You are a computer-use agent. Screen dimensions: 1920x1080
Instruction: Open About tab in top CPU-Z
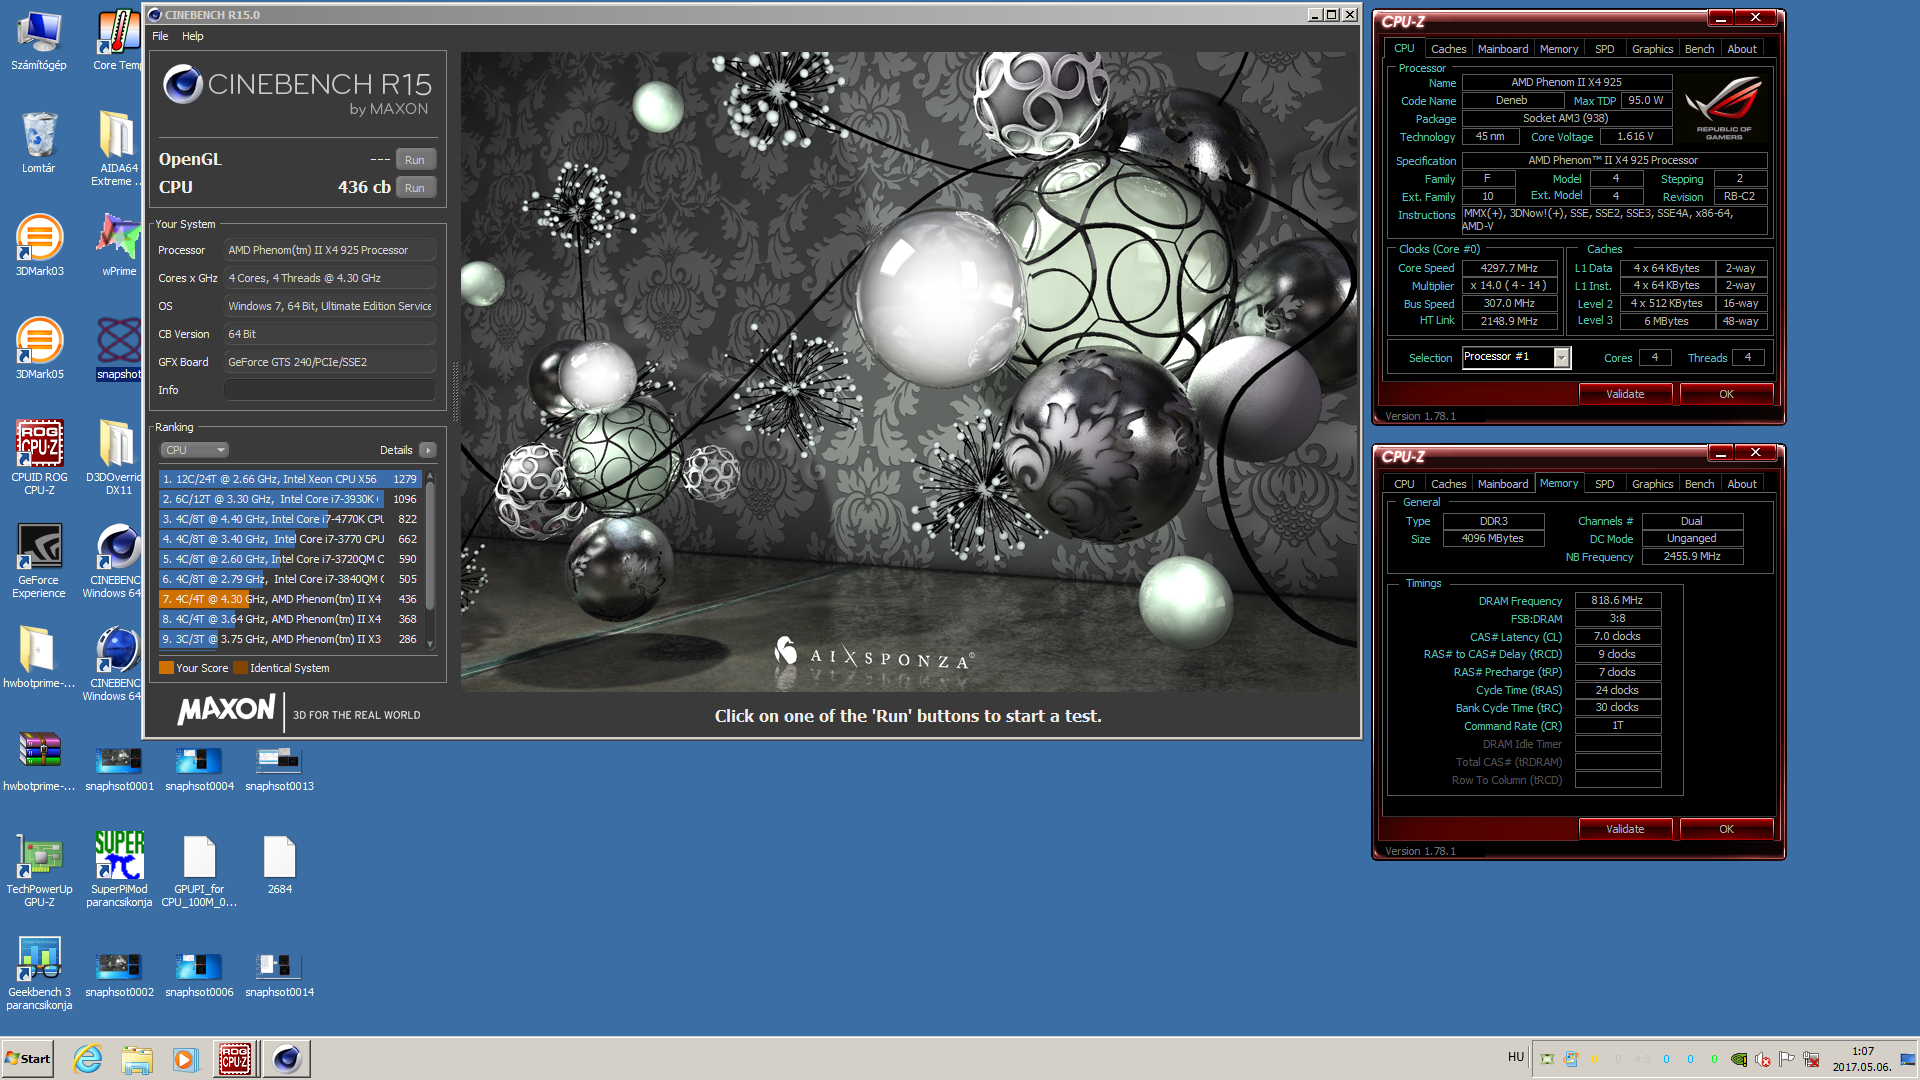pos(1741,49)
